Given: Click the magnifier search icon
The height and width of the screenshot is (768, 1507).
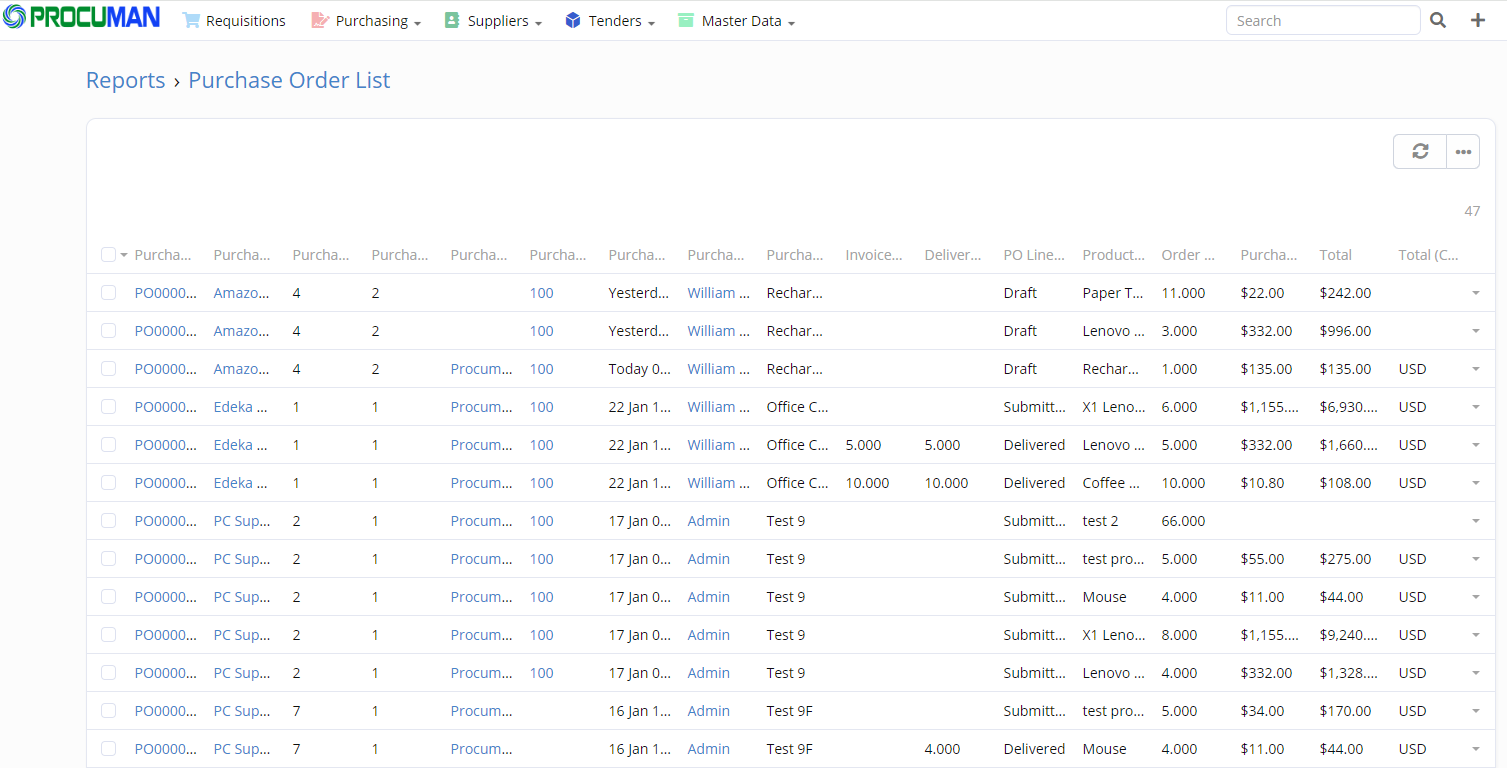Looking at the screenshot, I should pos(1438,20).
